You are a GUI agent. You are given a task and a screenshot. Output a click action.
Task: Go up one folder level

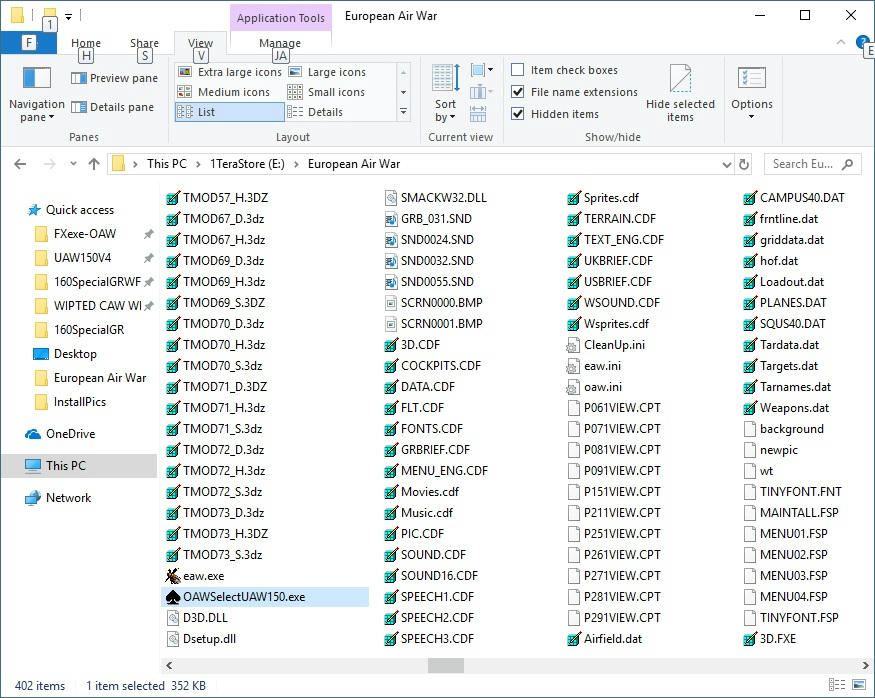click(94, 164)
